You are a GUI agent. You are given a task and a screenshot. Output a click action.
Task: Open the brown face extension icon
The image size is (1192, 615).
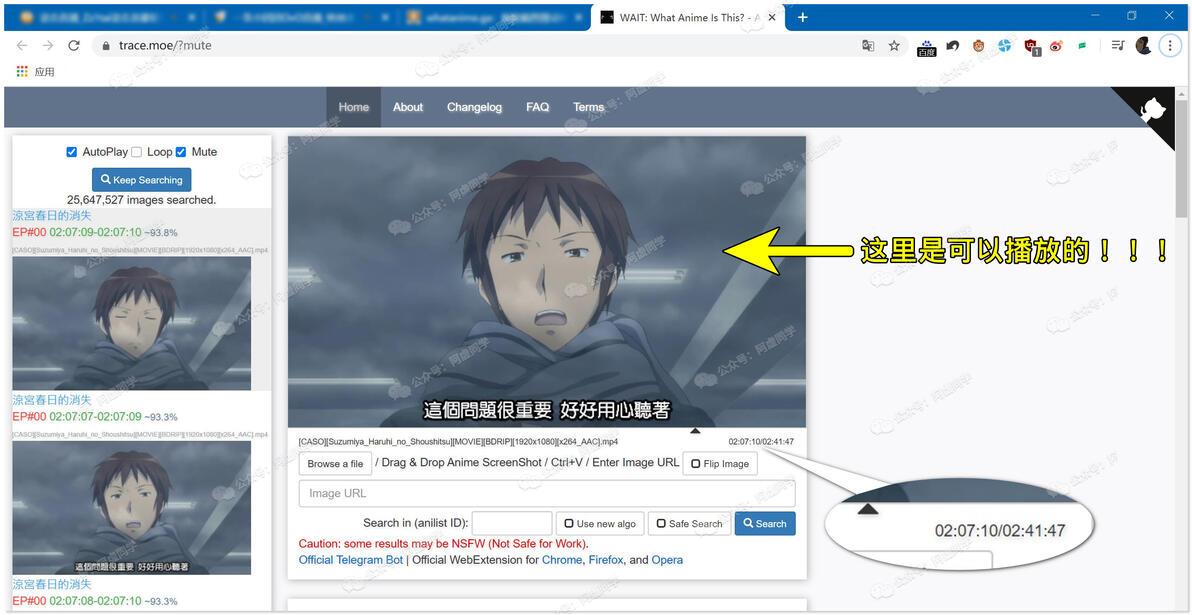pyautogui.click(x=978, y=46)
